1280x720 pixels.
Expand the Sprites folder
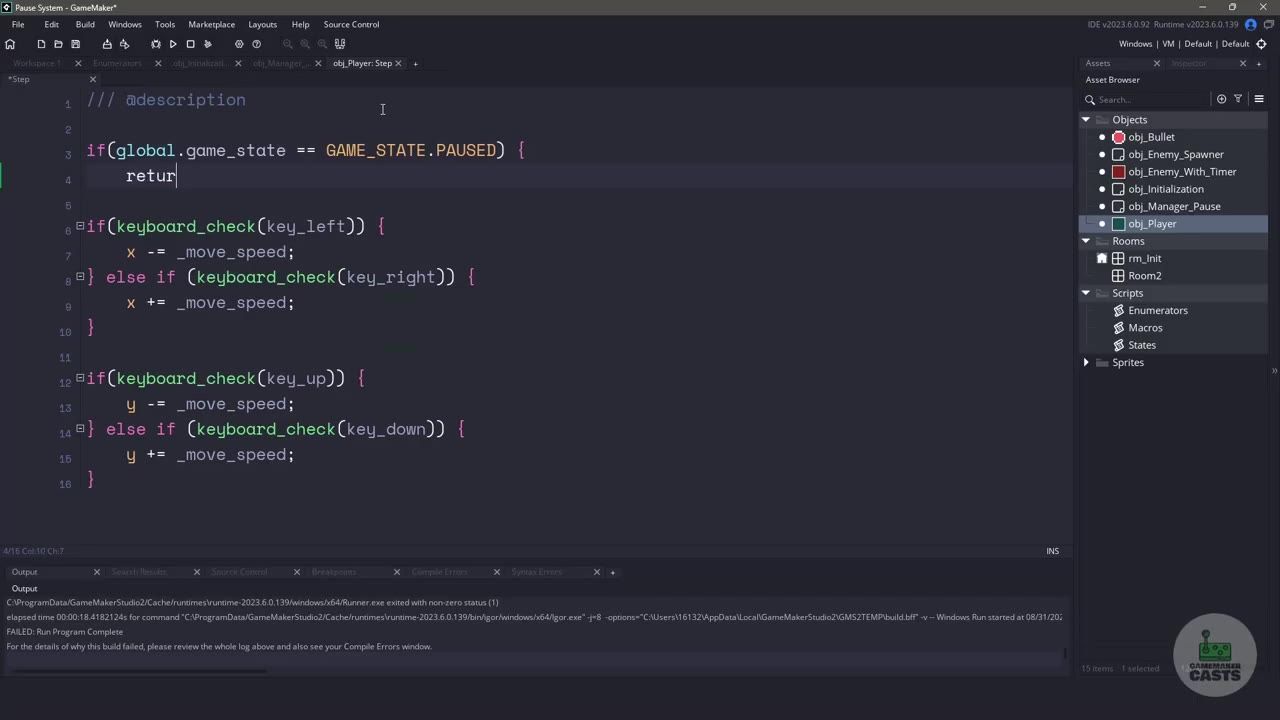tap(1086, 363)
